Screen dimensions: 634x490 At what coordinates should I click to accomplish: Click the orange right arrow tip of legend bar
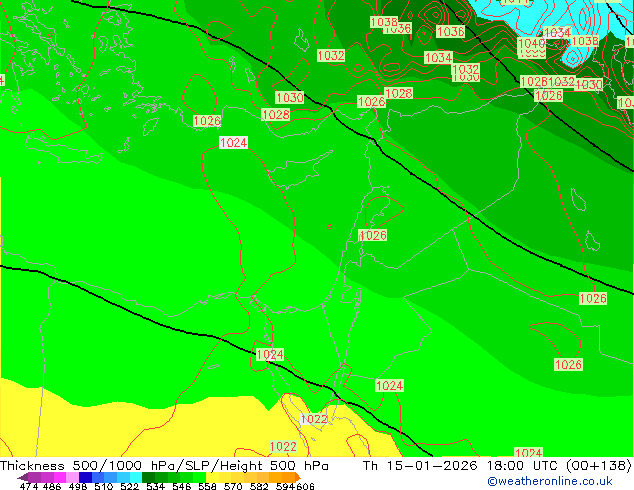pyautogui.click(x=298, y=477)
